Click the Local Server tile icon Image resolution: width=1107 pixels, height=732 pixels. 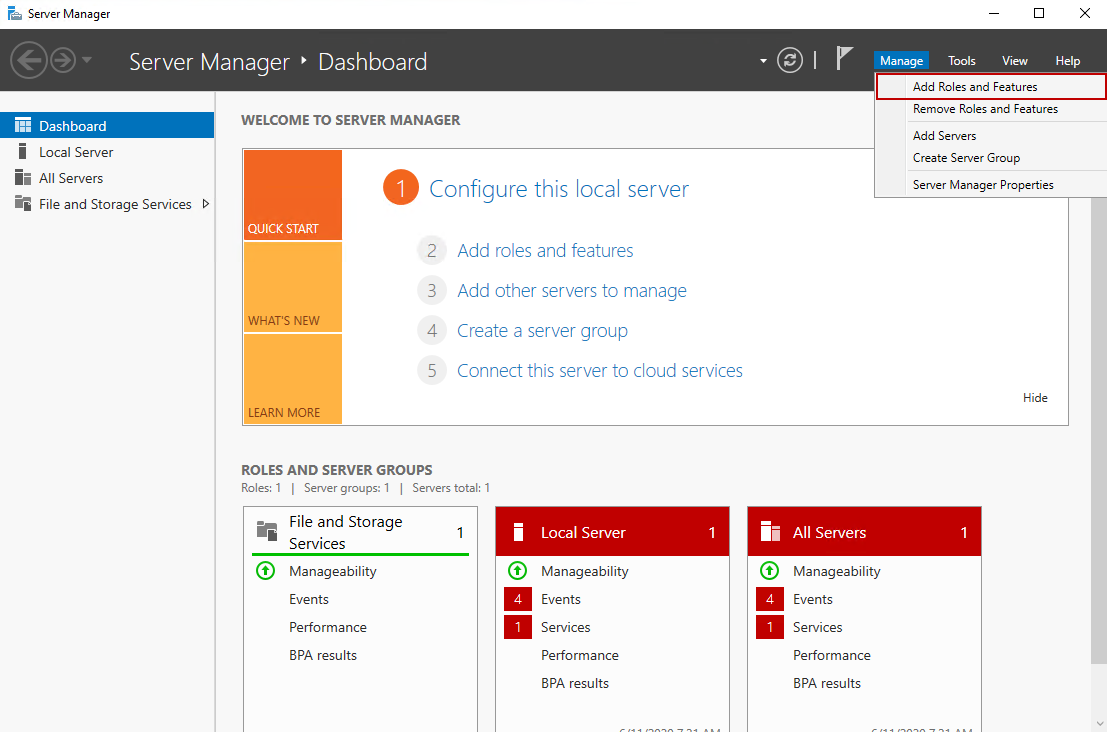(x=519, y=531)
